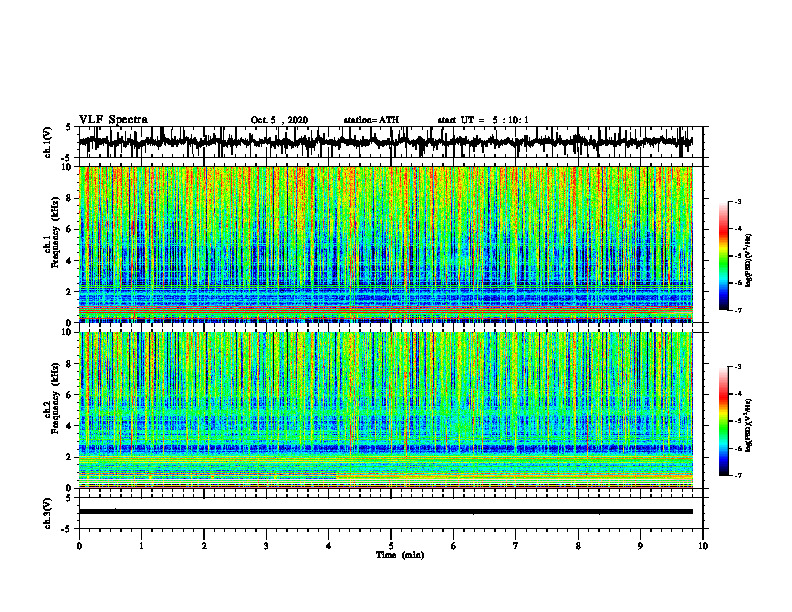The width and height of the screenshot is (792, 612).
Task: Click the time axis tick label "3"
Action: point(266,546)
